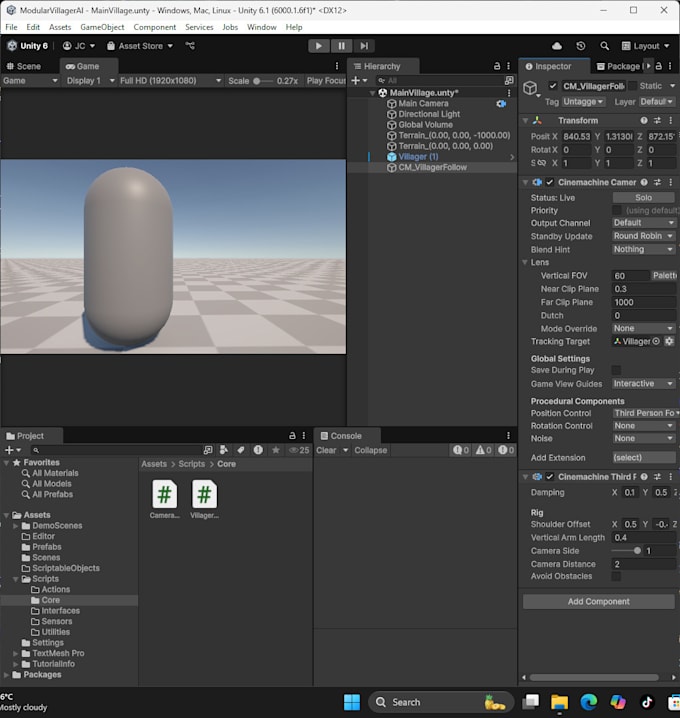Click the Tracking Target gear icon
680x718 pixels.
pos(669,341)
